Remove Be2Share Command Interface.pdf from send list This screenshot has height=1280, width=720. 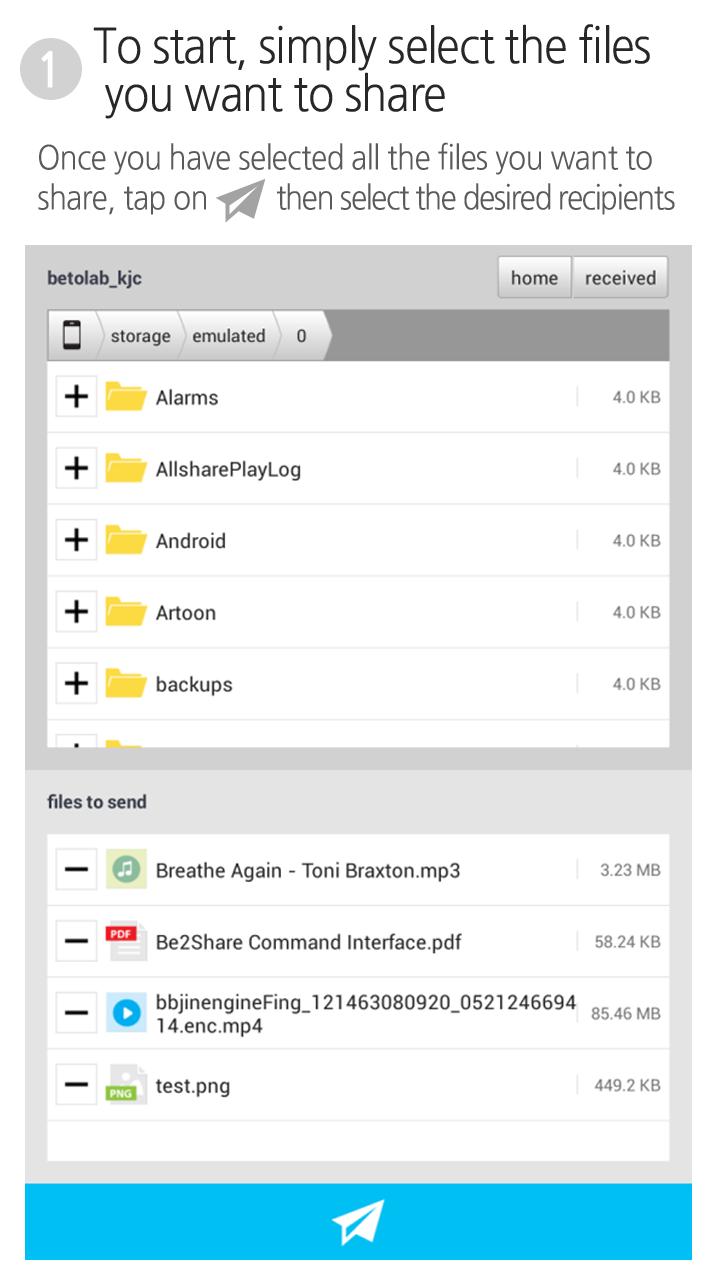coord(76,942)
